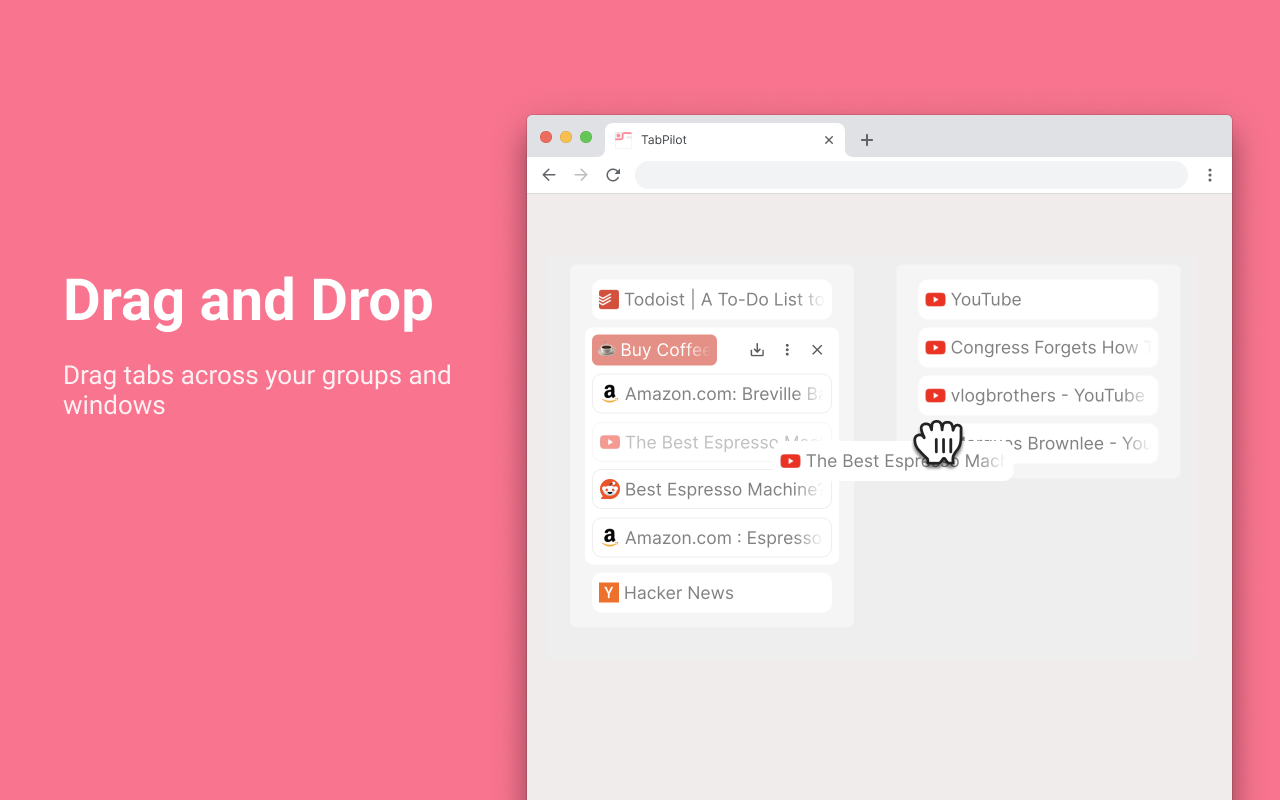Close the Buy Coffee group

pos(817,349)
